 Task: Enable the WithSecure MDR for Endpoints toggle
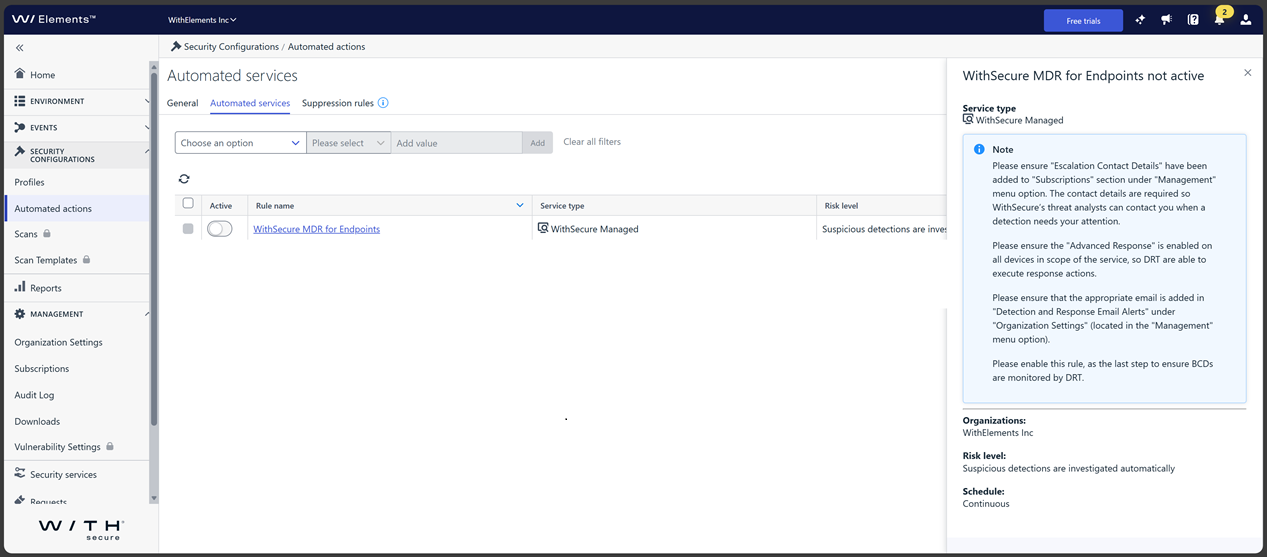(219, 229)
